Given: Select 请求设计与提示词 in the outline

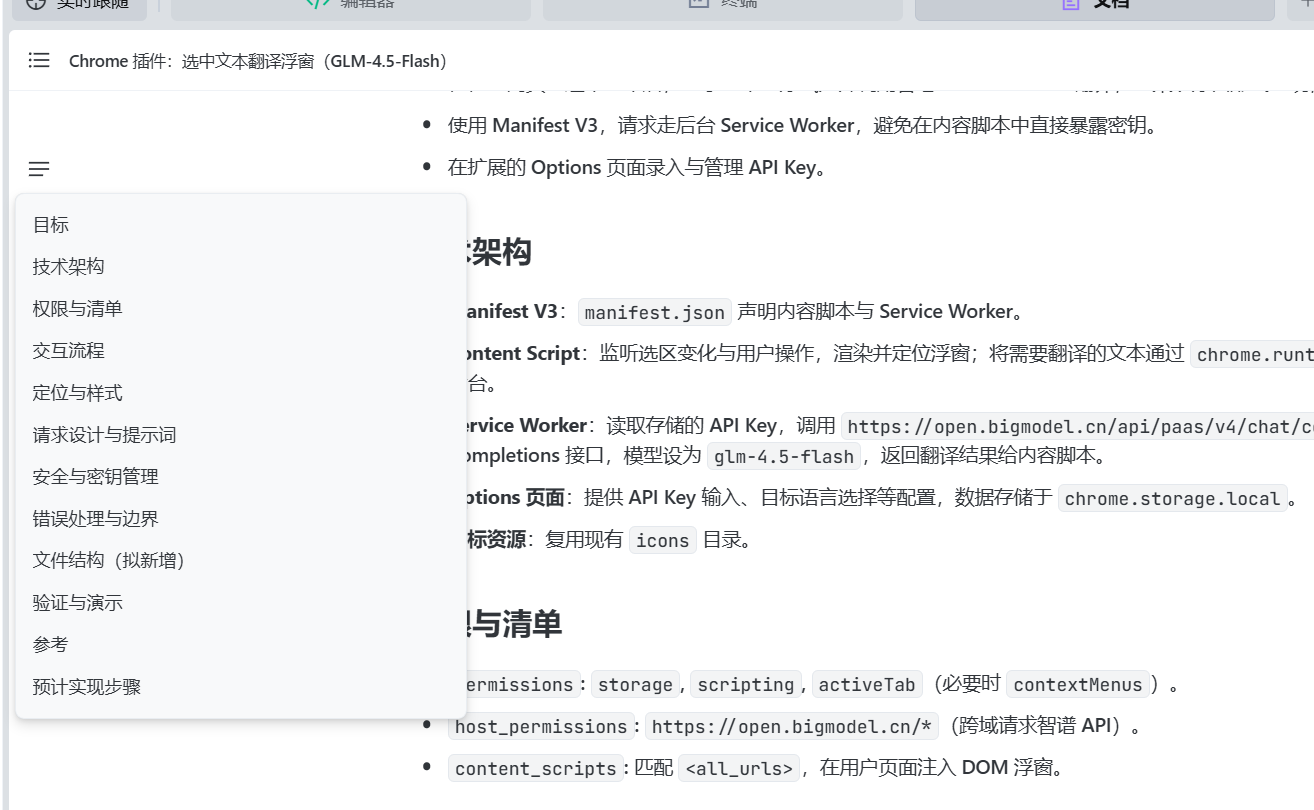Looking at the screenshot, I should [104, 435].
